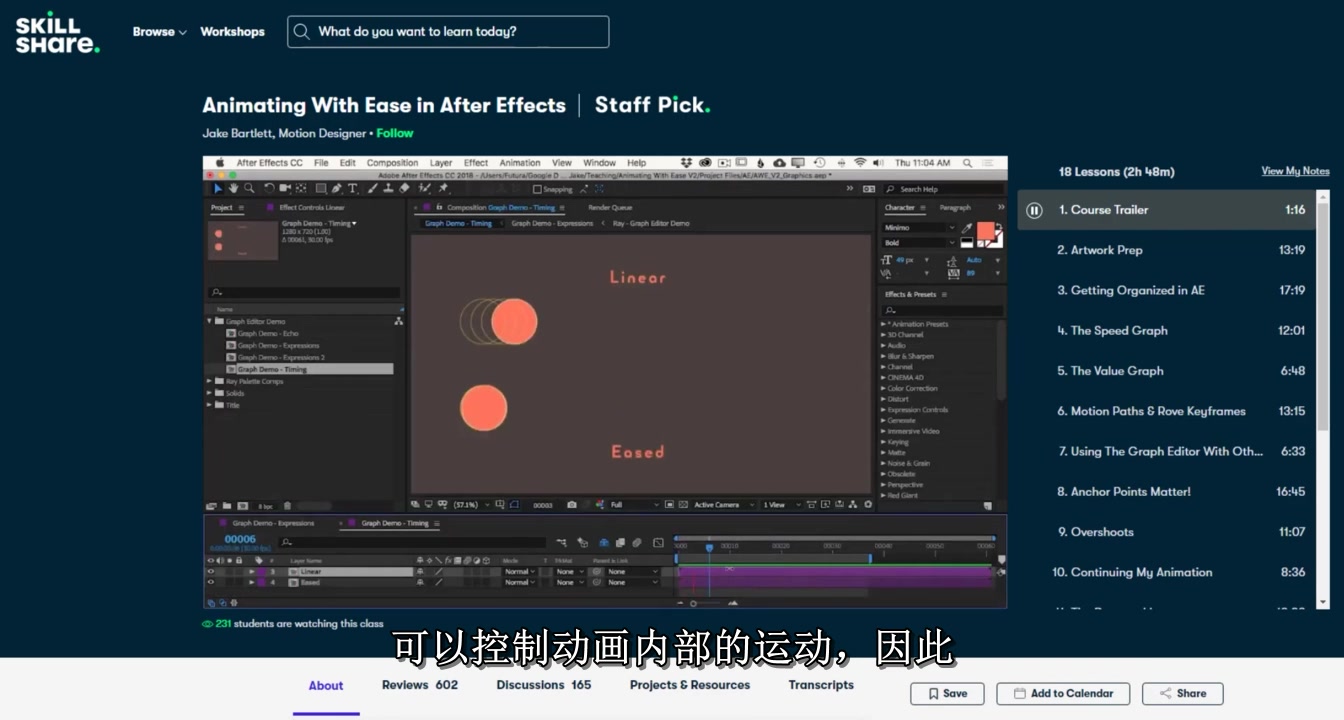Switch to the Discussions tab
The image size is (1344, 720).
tap(544, 685)
